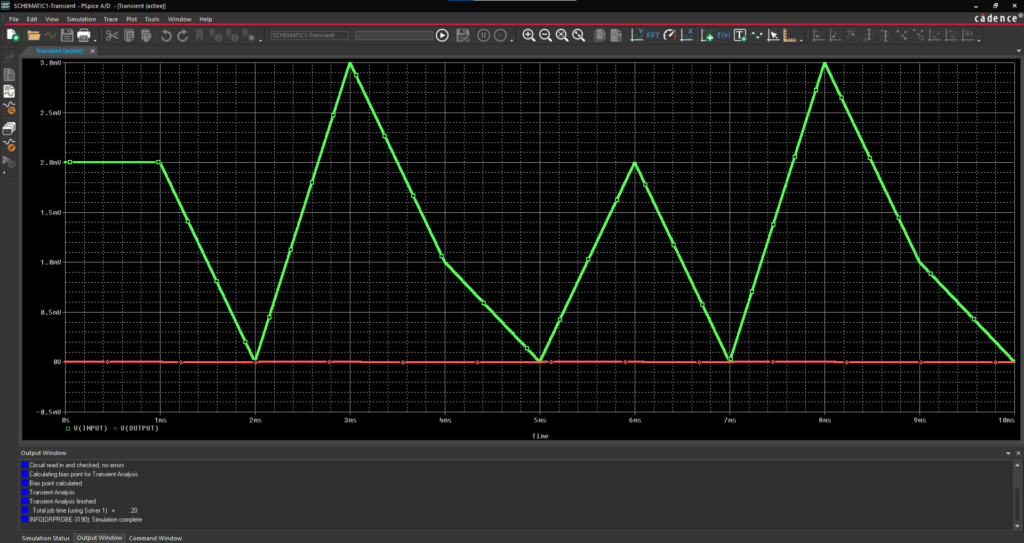This screenshot has width=1024, height=543.
Task: Open the Edit menu
Action: (31, 19)
